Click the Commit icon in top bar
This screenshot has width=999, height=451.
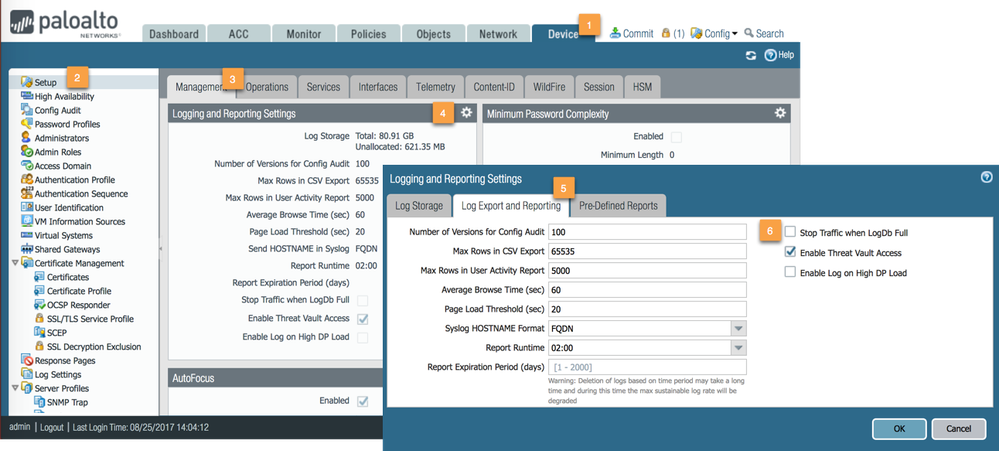point(615,33)
